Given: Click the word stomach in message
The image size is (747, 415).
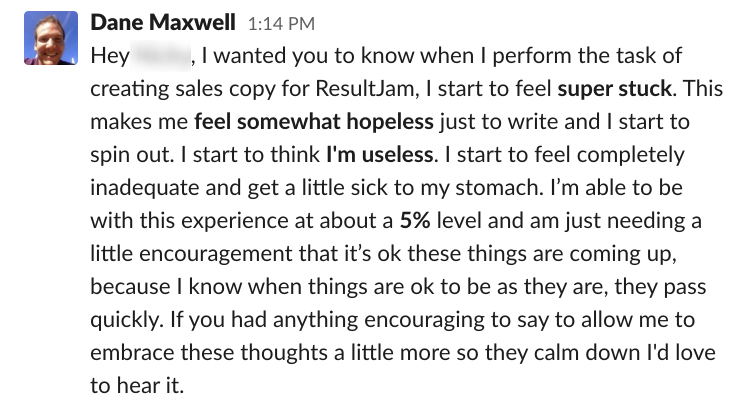Looking at the screenshot, I should (499, 188).
